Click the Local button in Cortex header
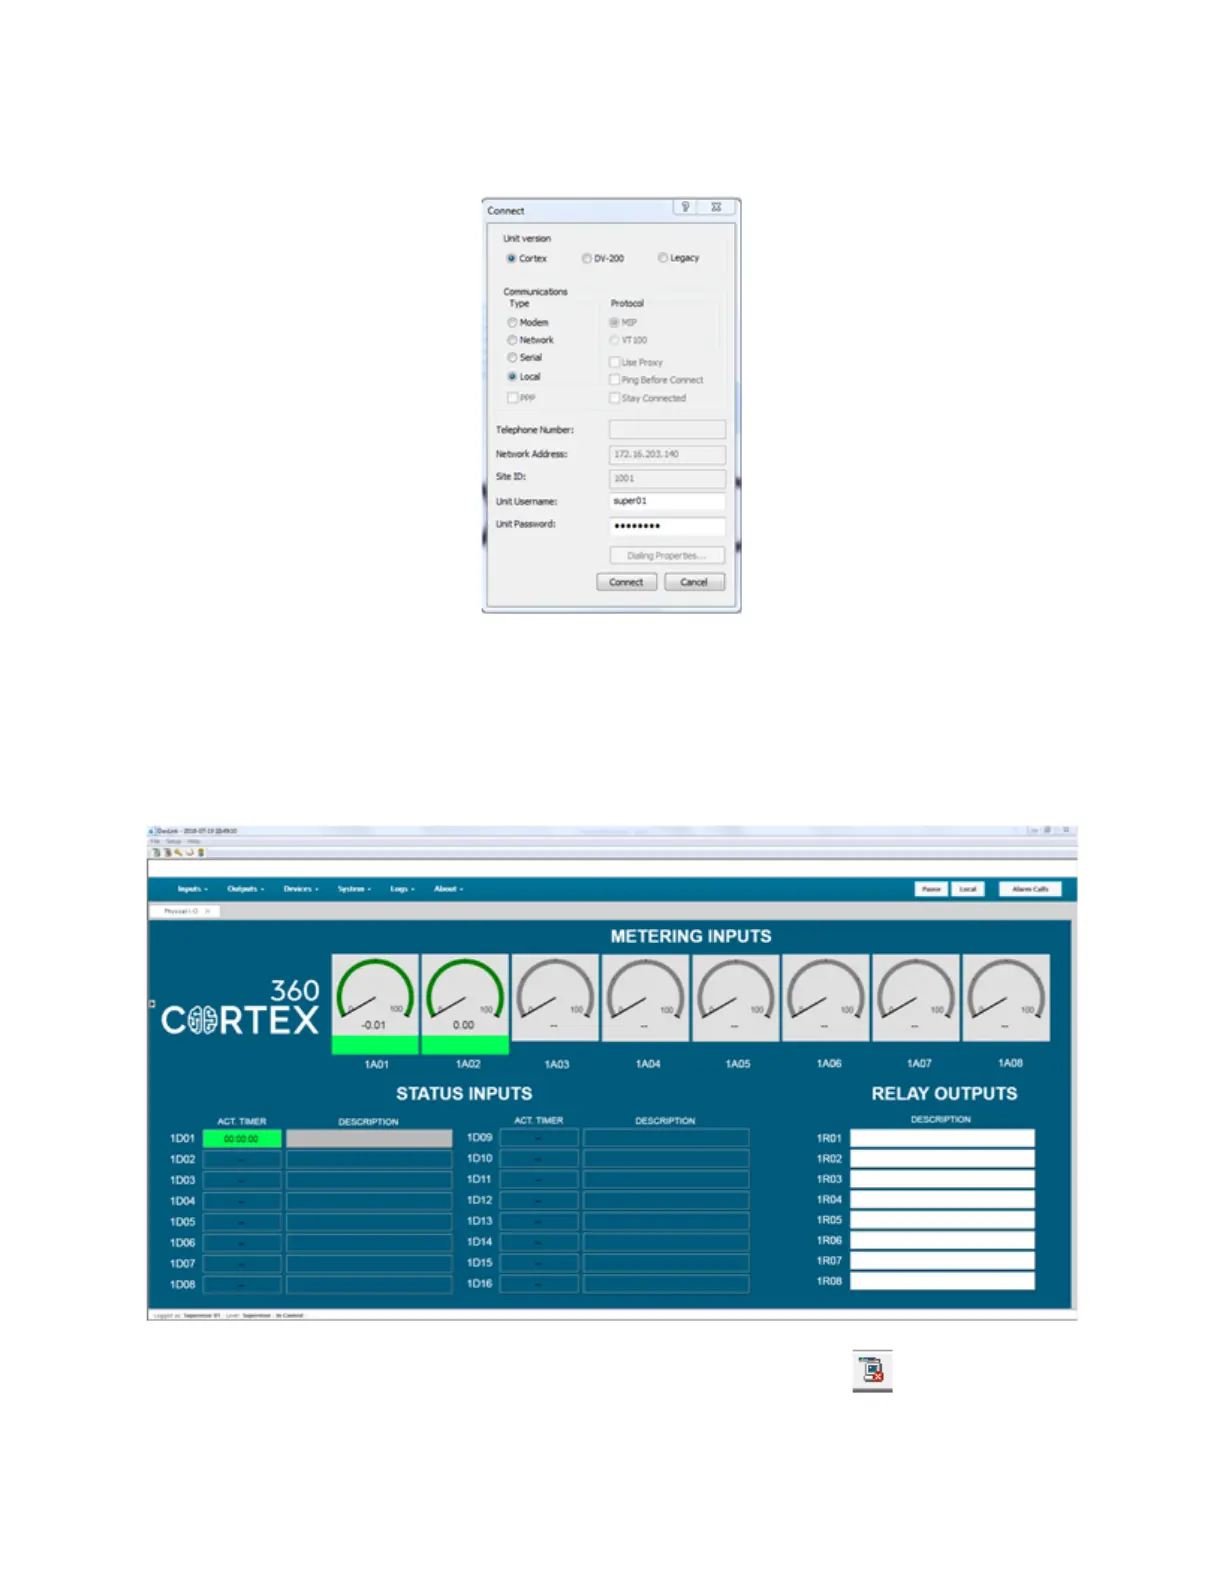Image resolution: width=1224 pixels, height=1584 pixels. [x=968, y=888]
